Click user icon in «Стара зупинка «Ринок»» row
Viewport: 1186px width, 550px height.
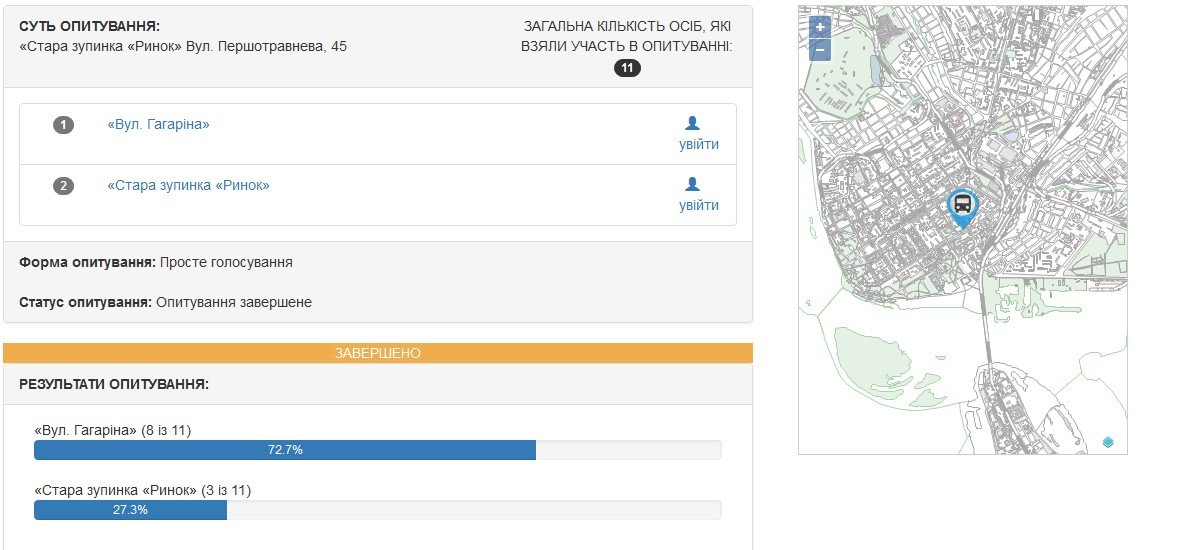[x=692, y=184]
